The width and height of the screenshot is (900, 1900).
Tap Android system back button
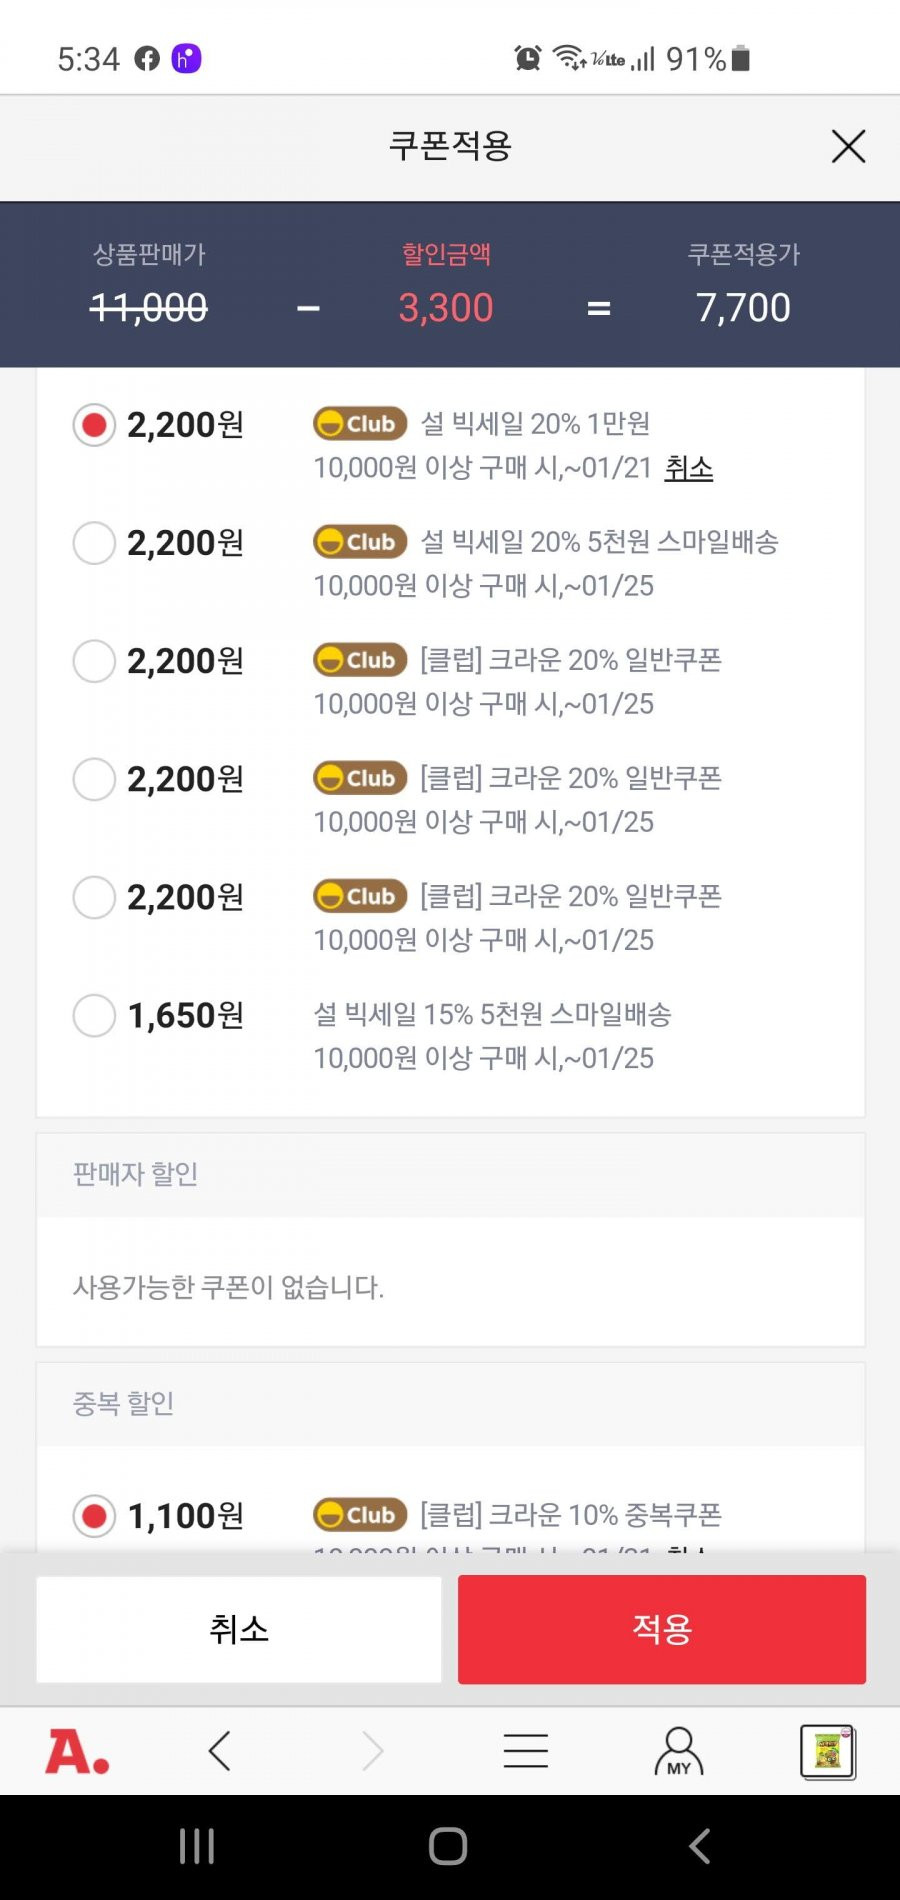point(700,1846)
